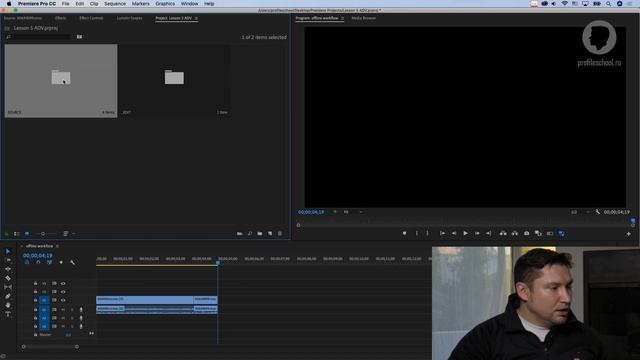The width and height of the screenshot is (640, 360).
Task: Open the Graphics menu
Action: [x=165, y=4]
